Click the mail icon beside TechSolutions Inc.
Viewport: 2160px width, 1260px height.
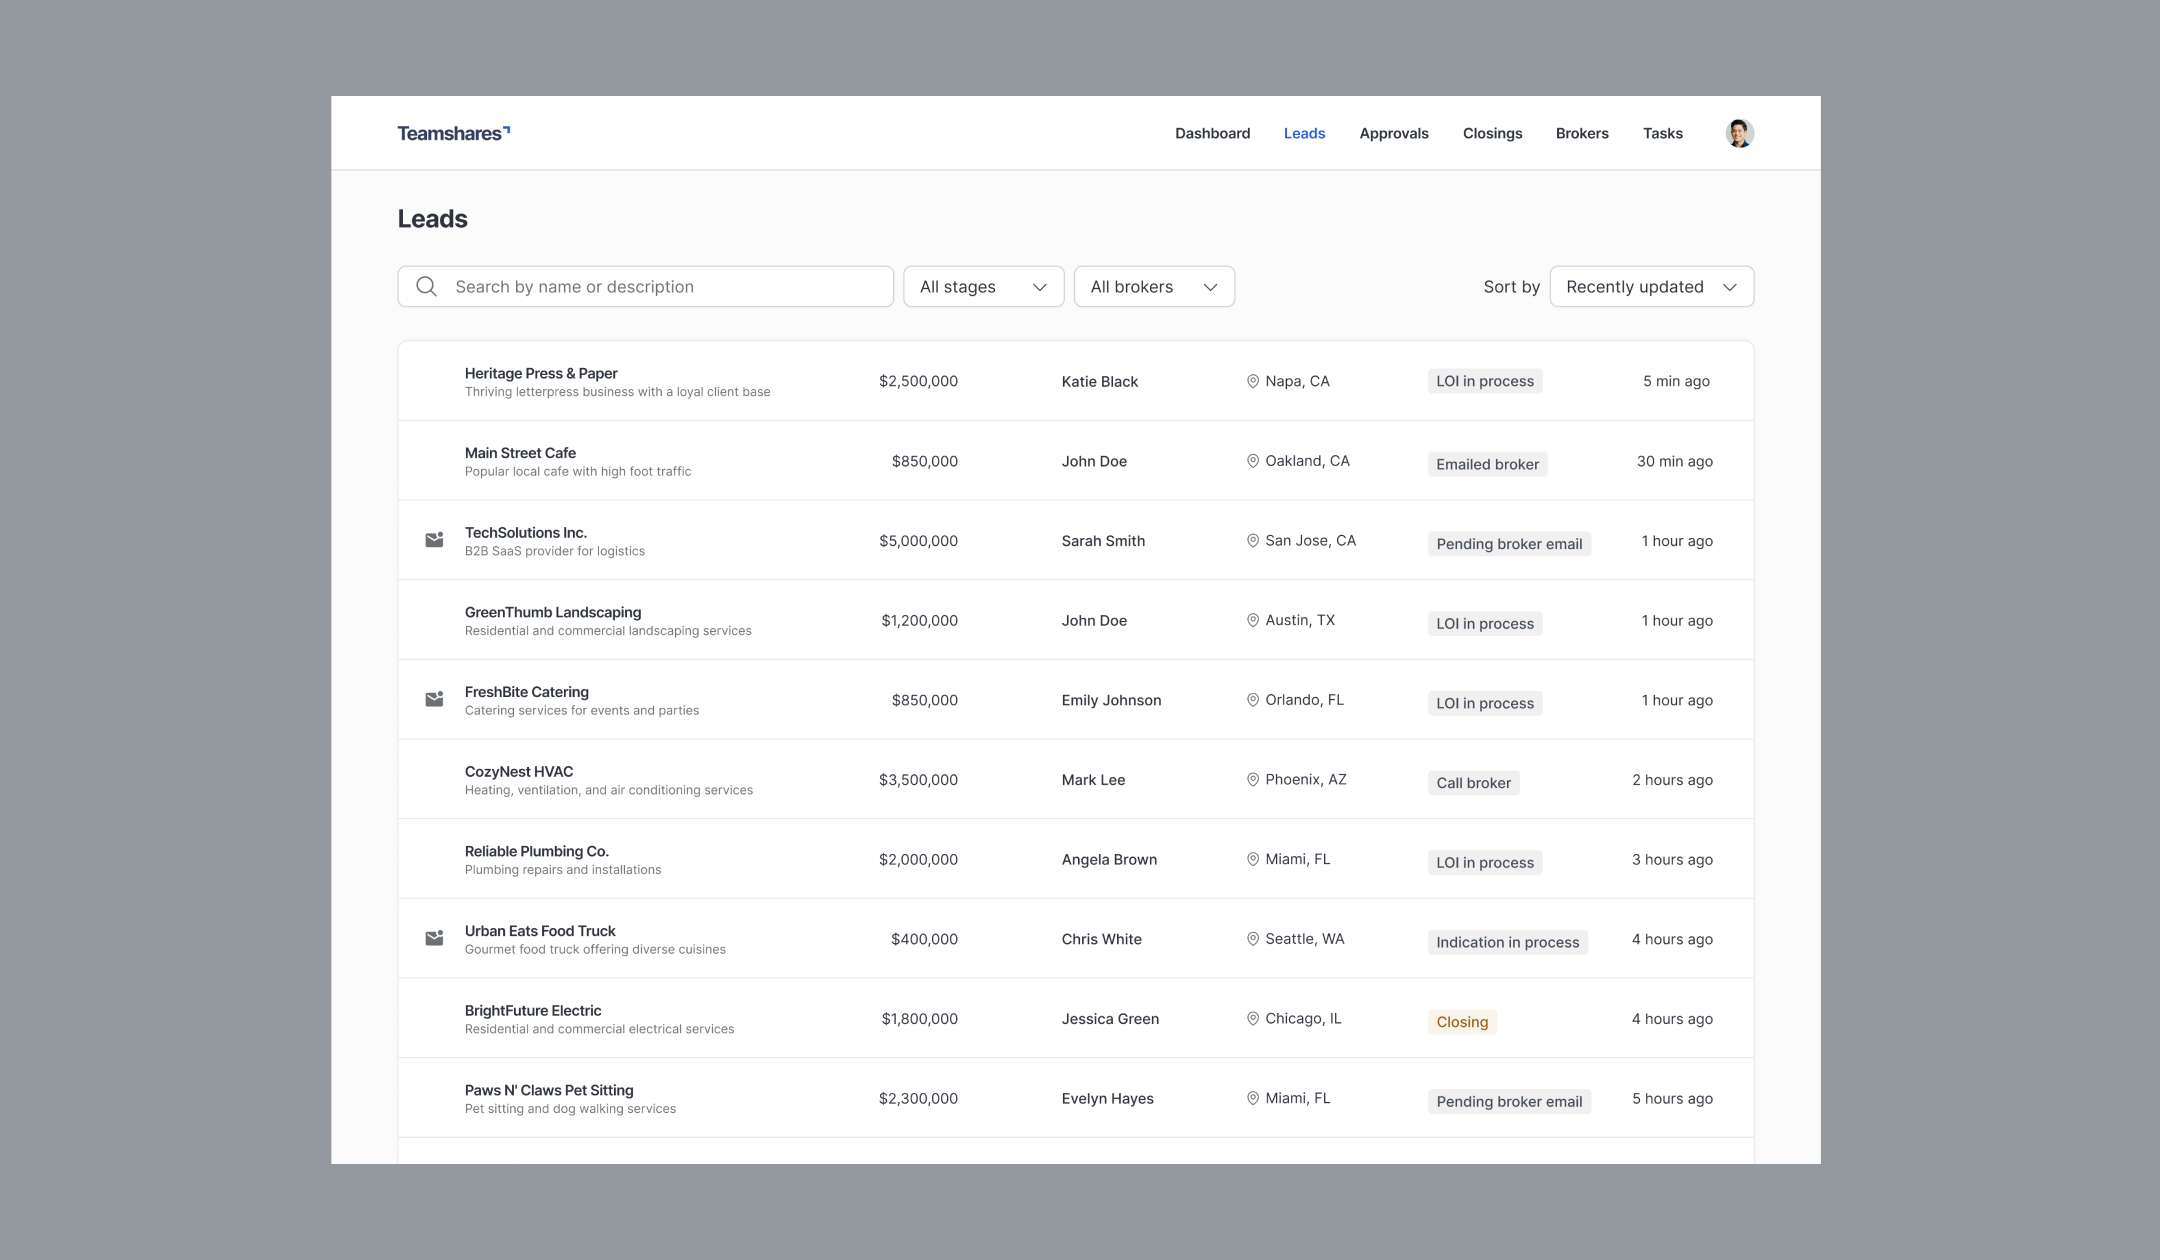coord(434,540)
